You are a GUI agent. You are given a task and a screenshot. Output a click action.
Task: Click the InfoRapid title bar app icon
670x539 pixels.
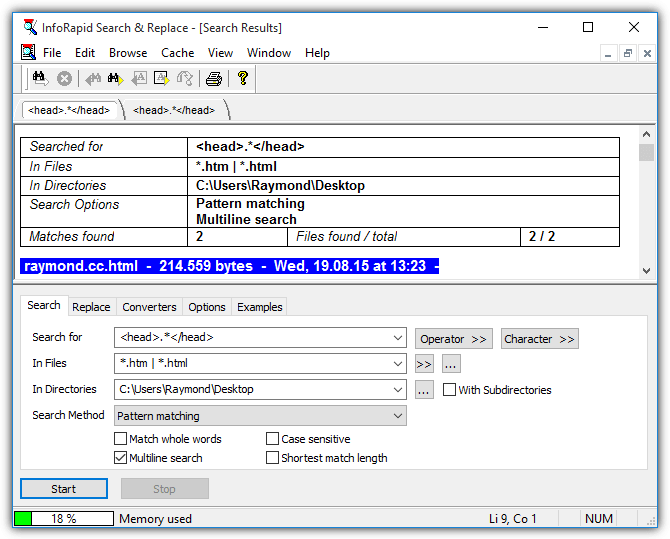[30, 27]
